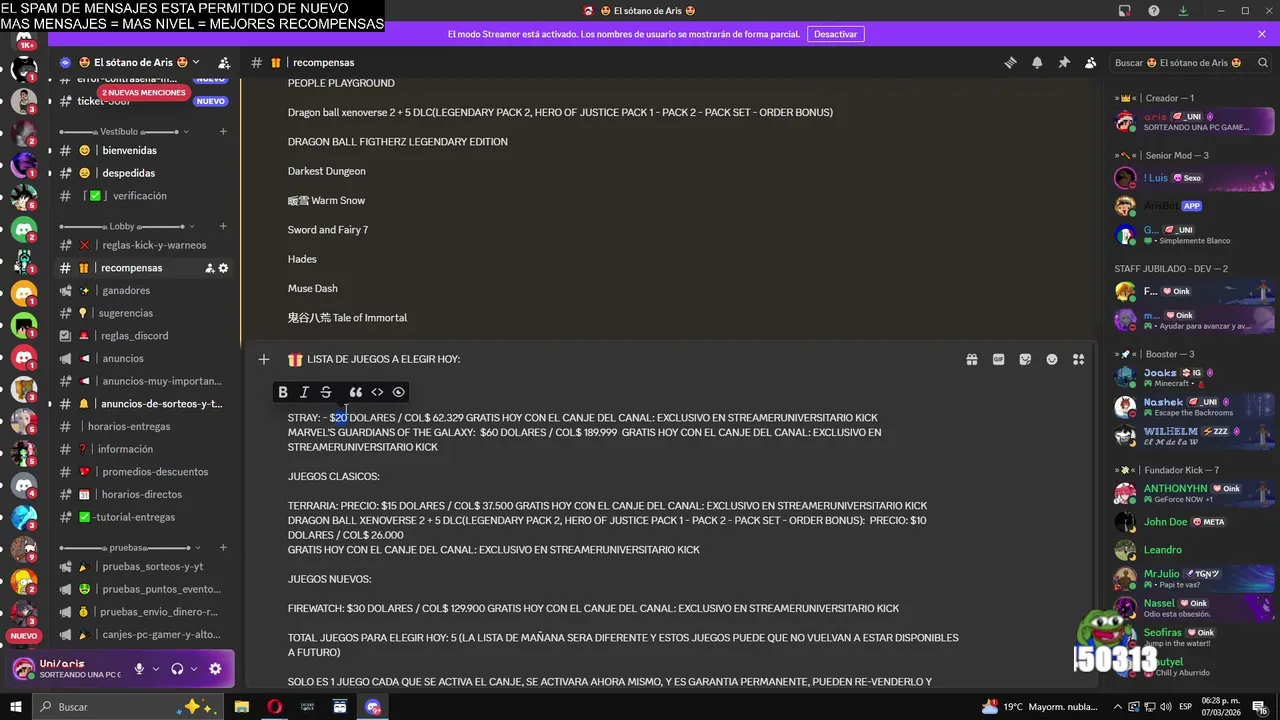Open the bienvenidas channel
Viewport: 1280px width, 720px height.
[143, 150]
